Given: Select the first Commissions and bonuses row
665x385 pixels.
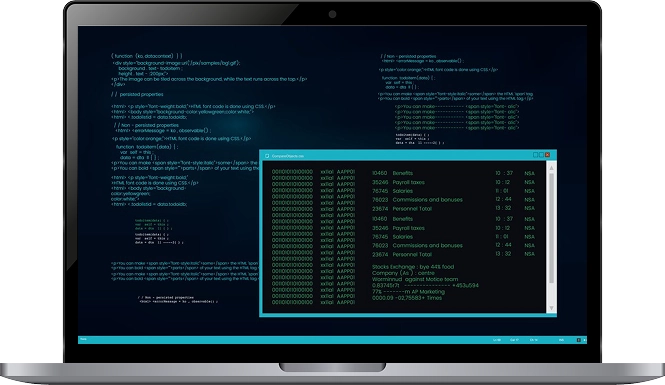Looking at the screenshot, I should click(x=453, y=199).
